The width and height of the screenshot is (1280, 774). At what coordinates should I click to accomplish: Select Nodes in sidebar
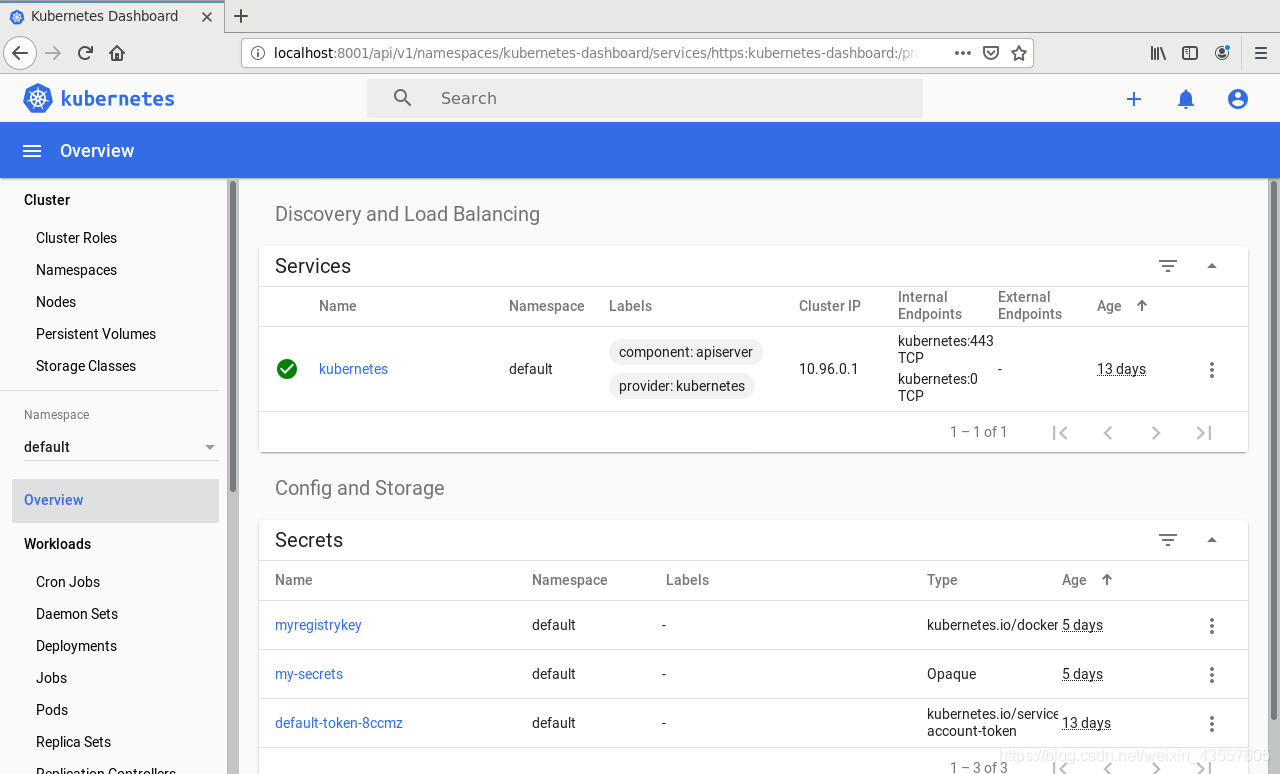click(56, 302)
